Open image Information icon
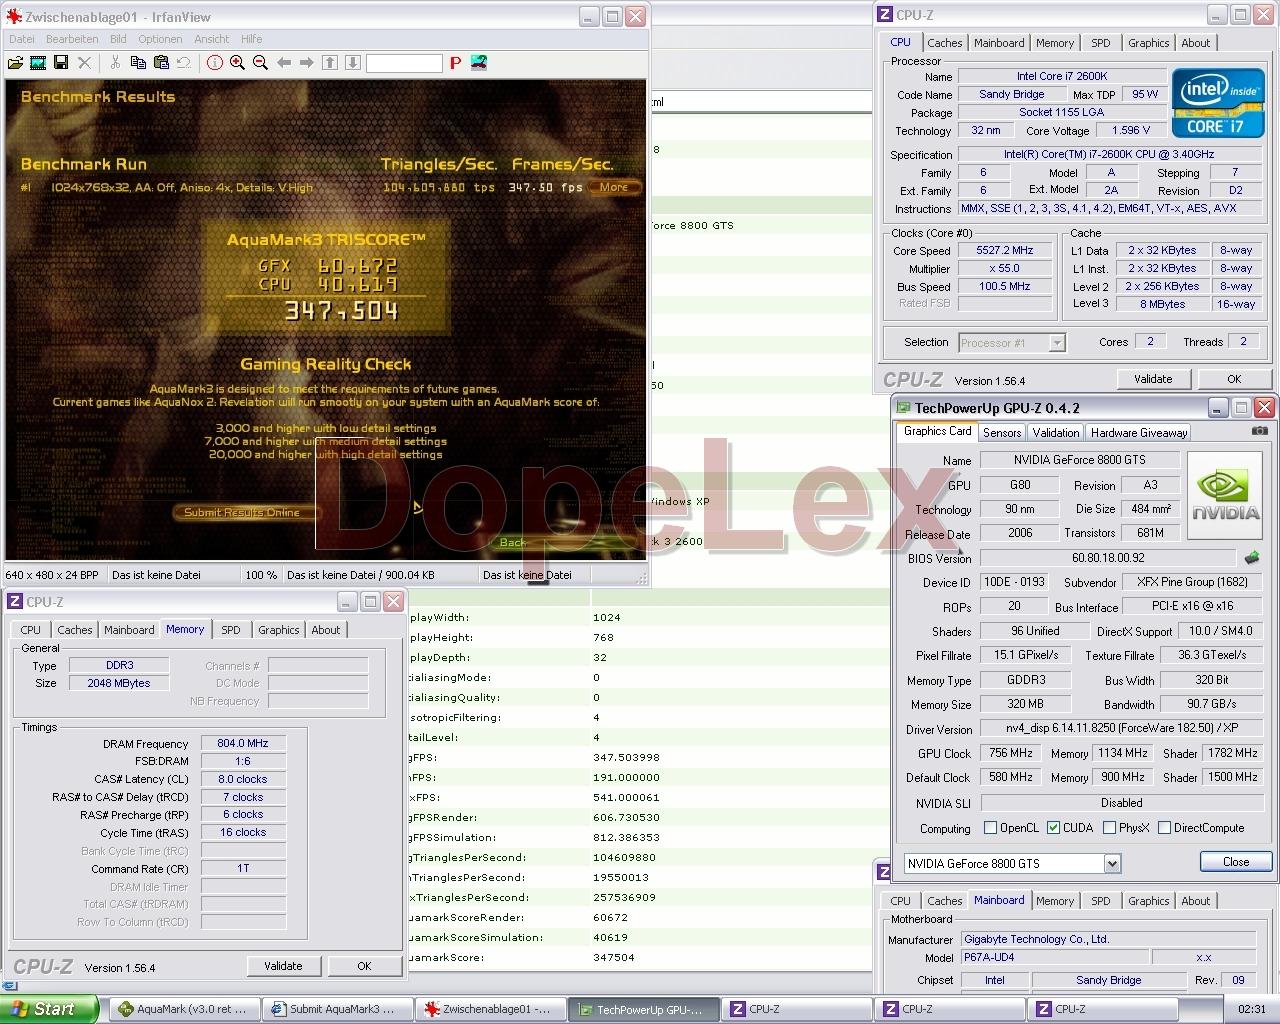1280x1024 pixels. click(215, 63)
